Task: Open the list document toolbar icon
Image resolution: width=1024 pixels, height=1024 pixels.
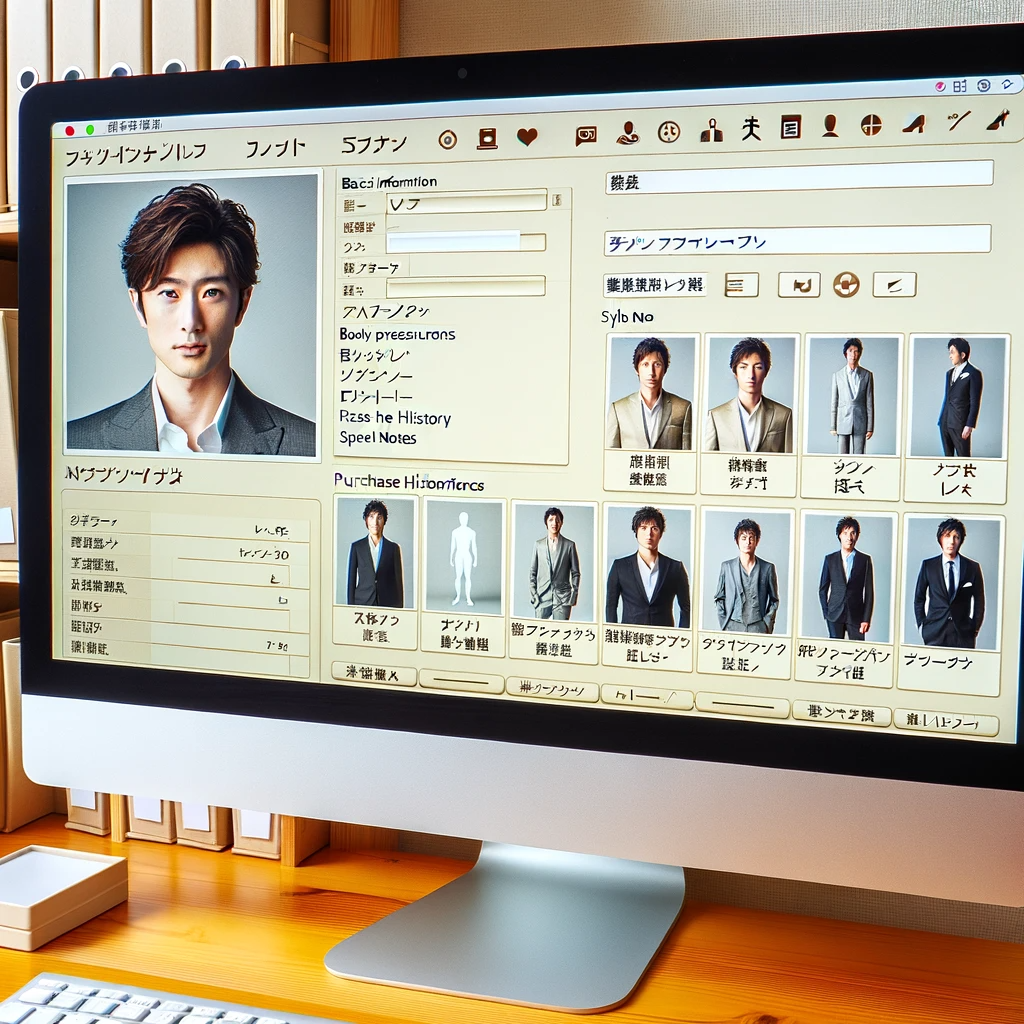Action: pos(791,127)
